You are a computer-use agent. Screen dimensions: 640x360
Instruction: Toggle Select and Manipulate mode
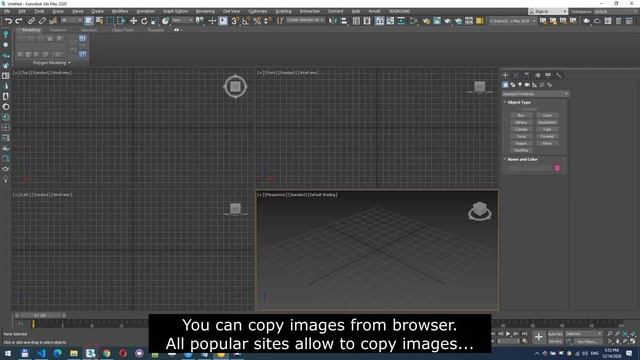click(212, 21)
